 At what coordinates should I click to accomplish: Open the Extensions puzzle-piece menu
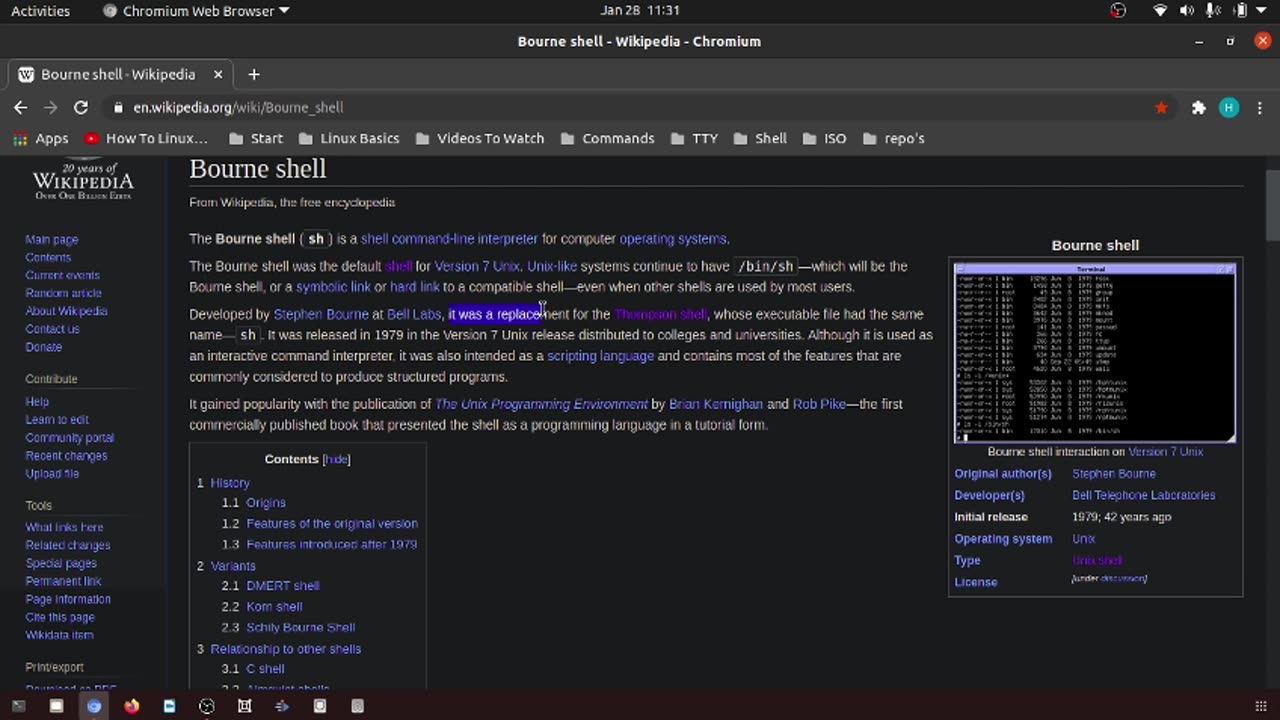click(x=1198, y=107)
